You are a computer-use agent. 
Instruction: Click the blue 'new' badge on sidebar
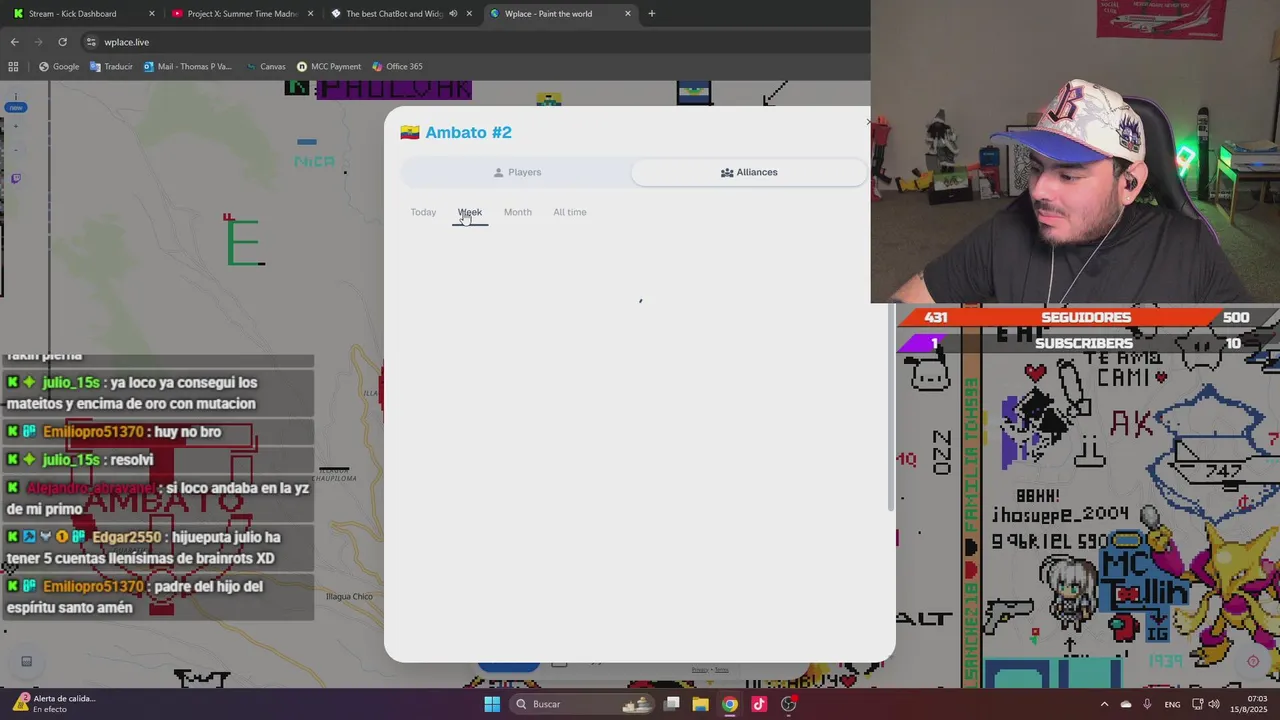[x=15, y=107]
